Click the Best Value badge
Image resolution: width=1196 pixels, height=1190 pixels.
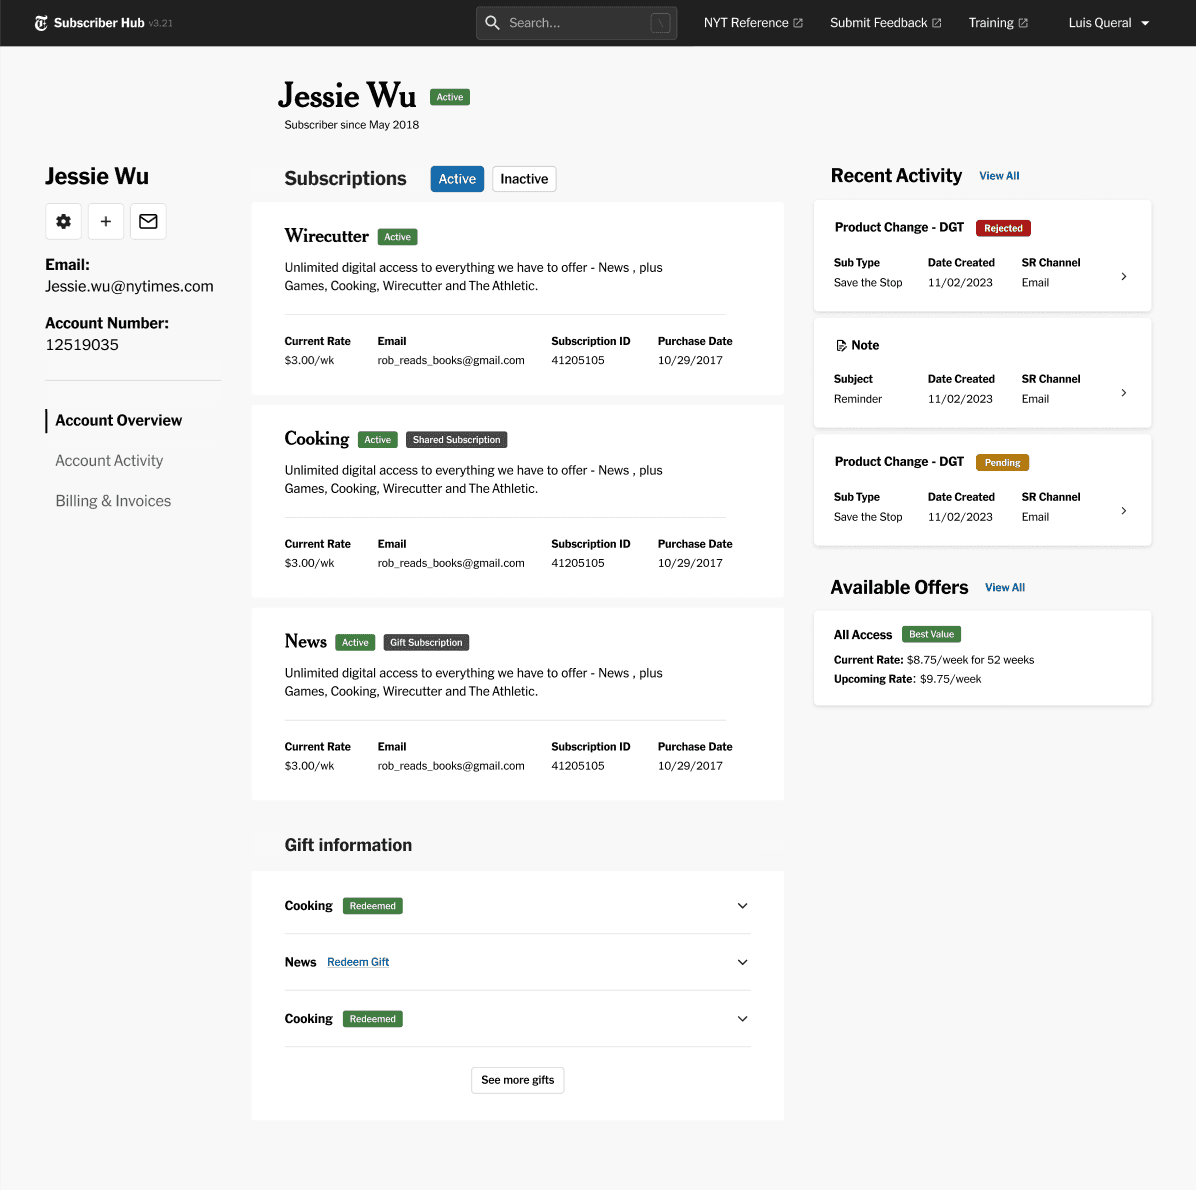(931, 635)
